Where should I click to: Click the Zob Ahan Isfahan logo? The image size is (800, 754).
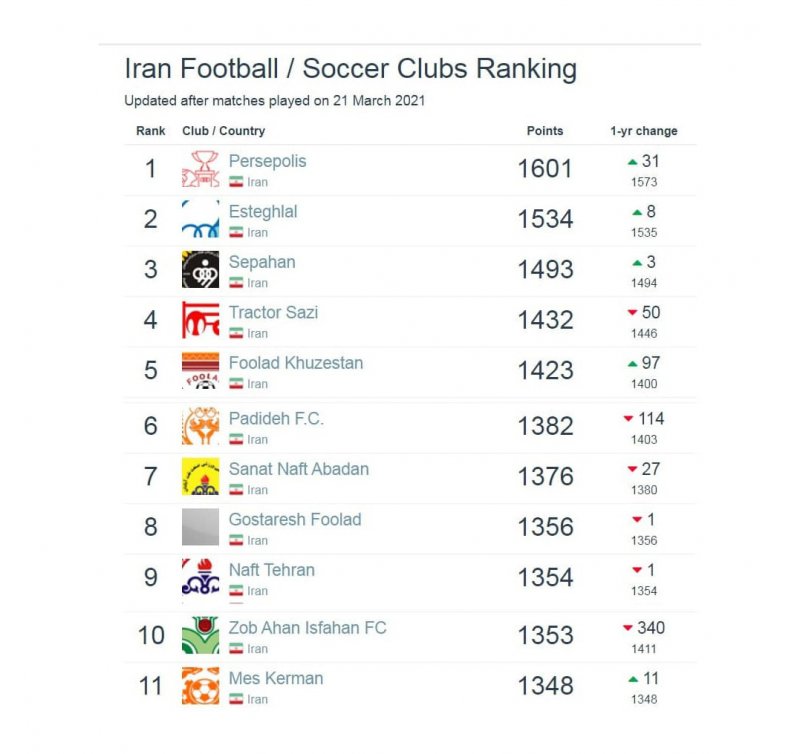200,635
